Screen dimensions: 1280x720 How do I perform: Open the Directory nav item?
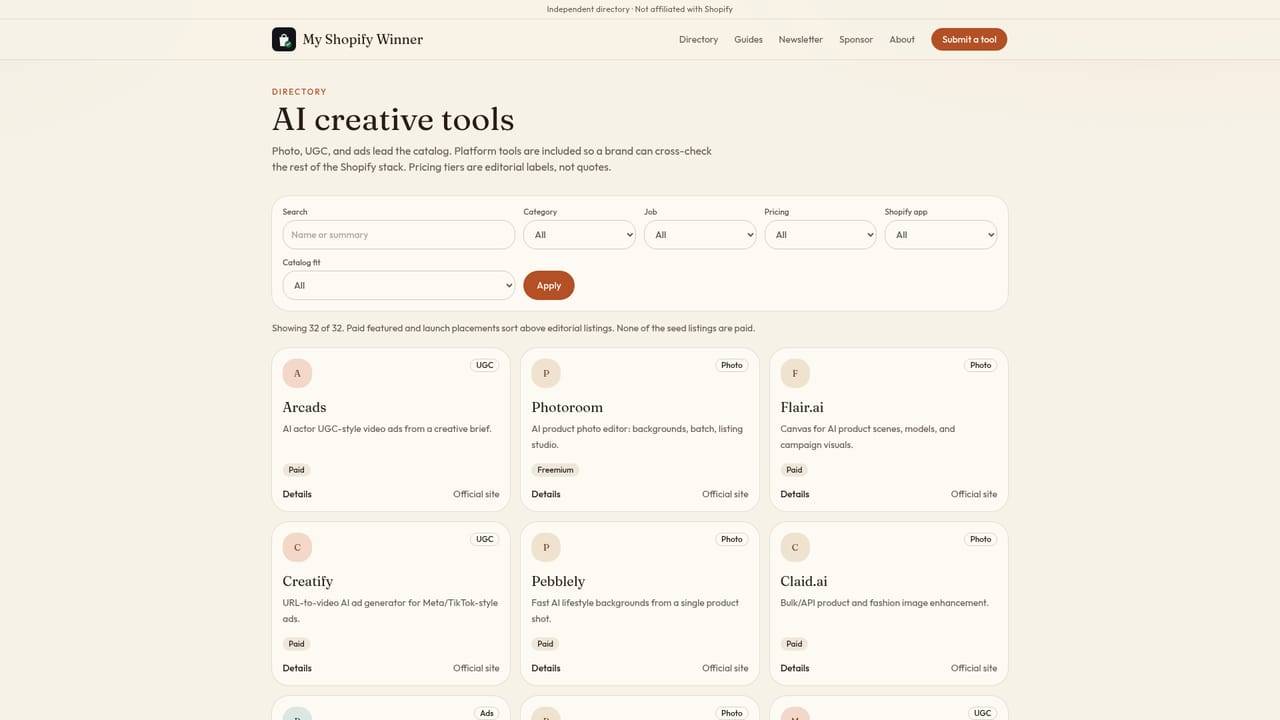pyautogui.click(x=698, y=39)
